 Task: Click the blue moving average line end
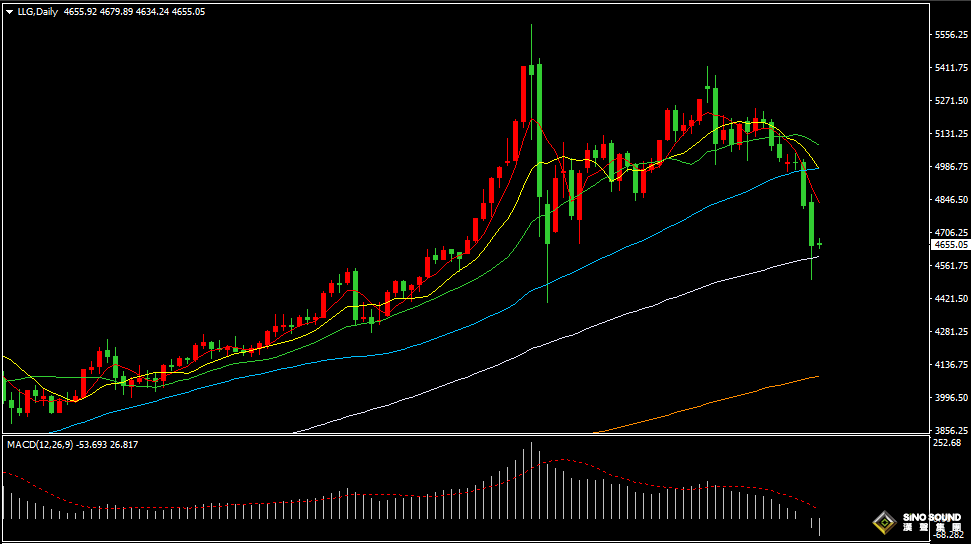(x=817, y=169)
